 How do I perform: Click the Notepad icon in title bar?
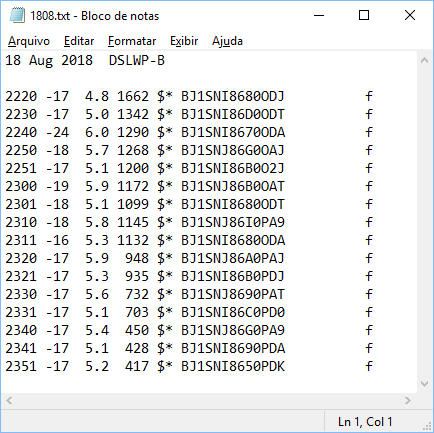click(x=17, y=16)
